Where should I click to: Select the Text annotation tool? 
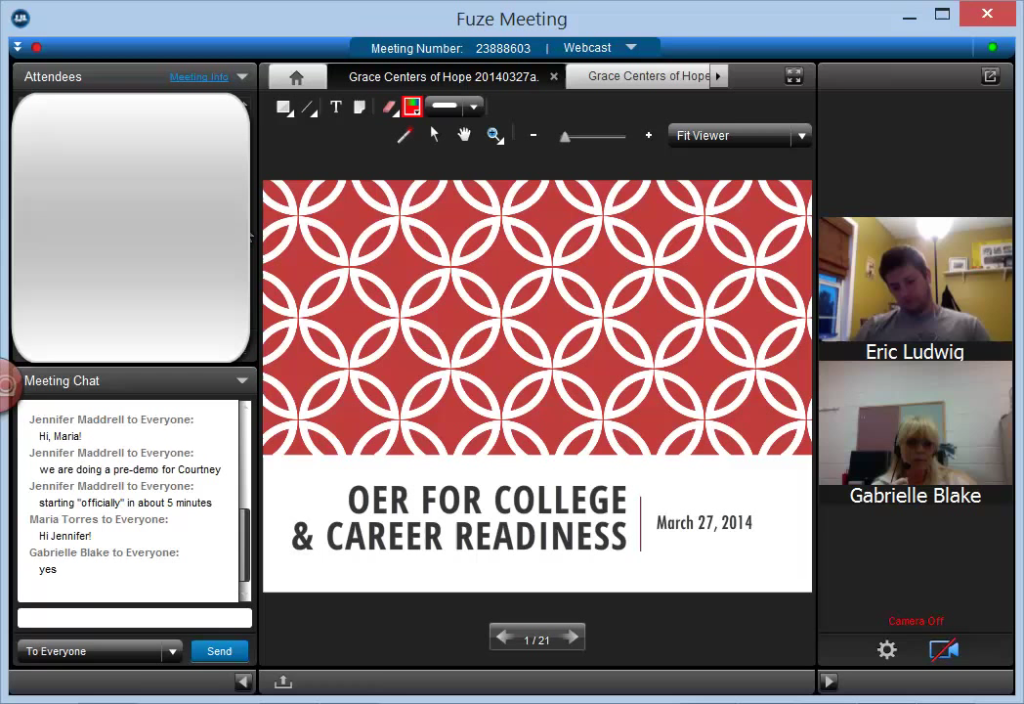pyautogui.click(x=336, y=107)
